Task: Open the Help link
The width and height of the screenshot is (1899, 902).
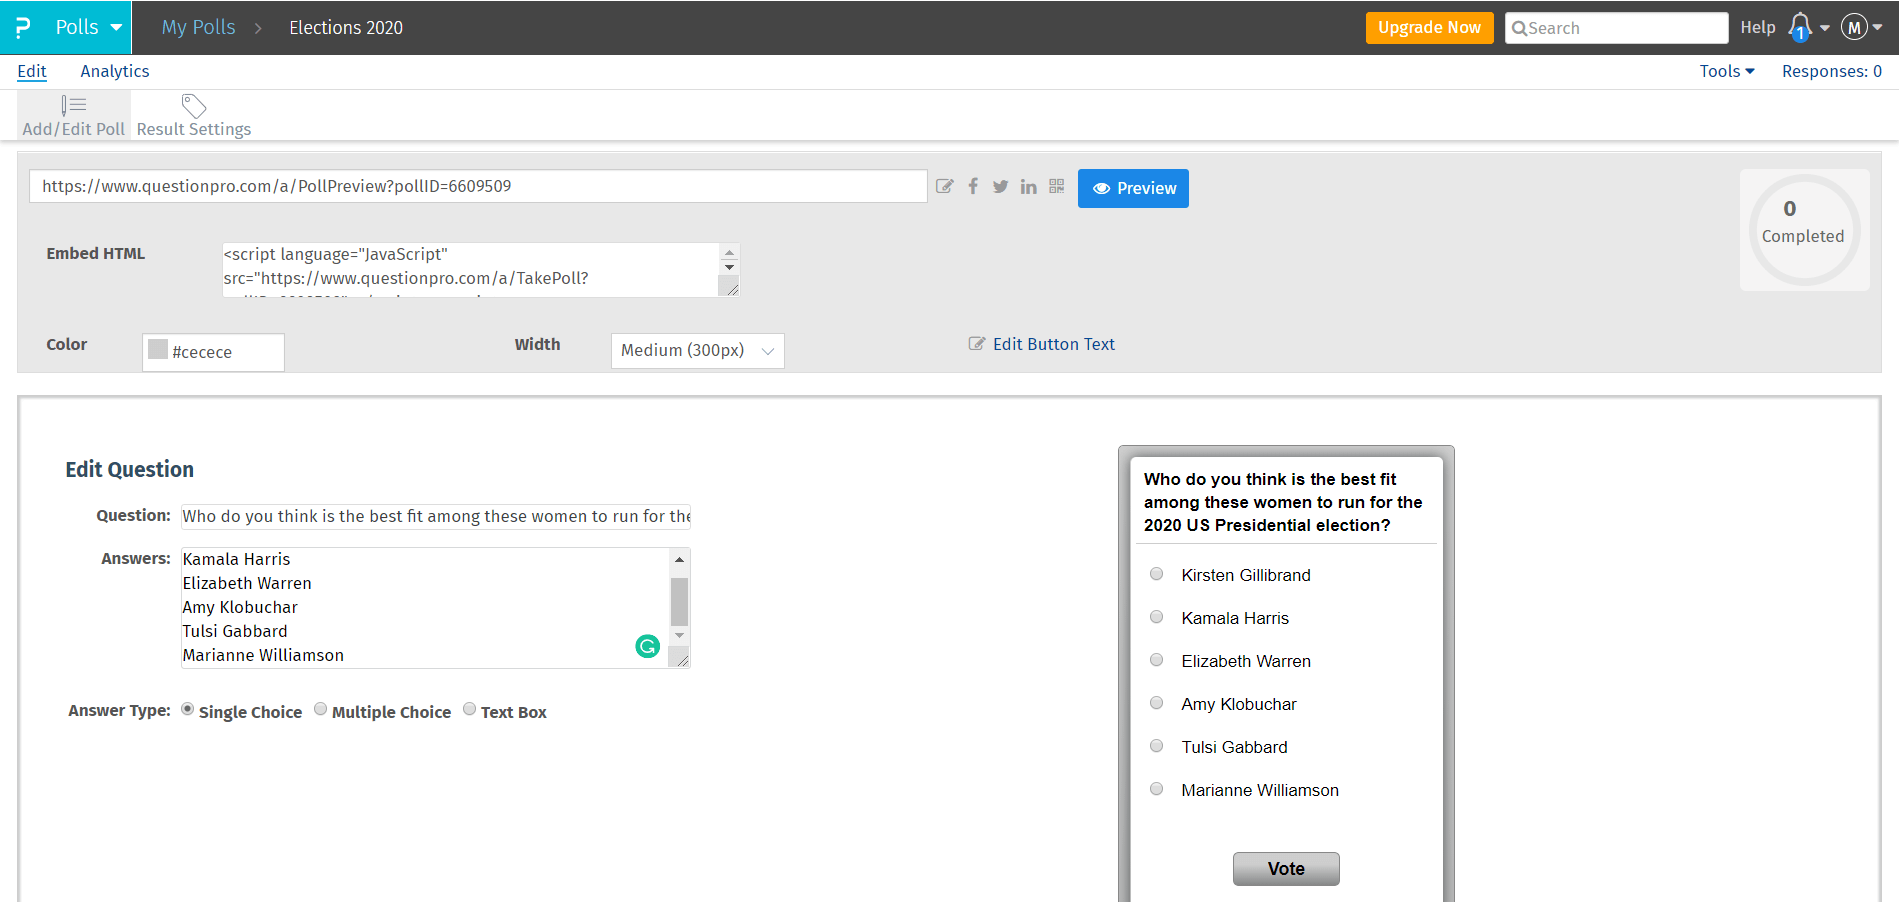Action: point(1757,27)
